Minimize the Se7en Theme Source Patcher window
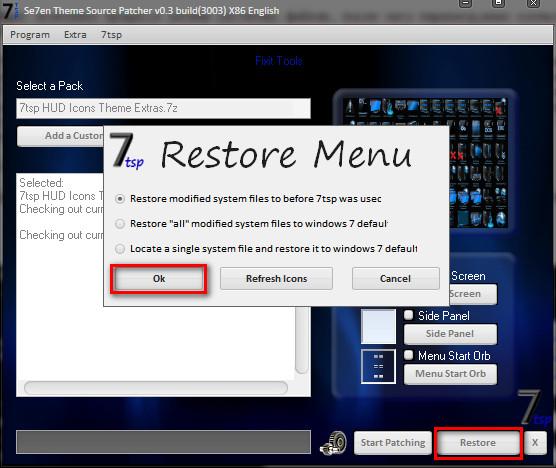Viewport: 556px width, 468px height. tap(466, 4)
